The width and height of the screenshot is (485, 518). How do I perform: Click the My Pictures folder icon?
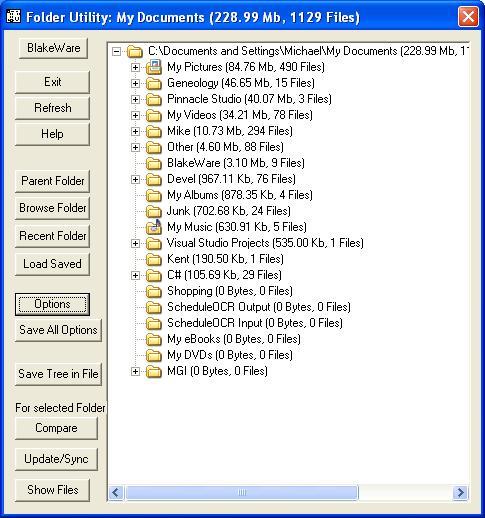(x=154, y=67)
